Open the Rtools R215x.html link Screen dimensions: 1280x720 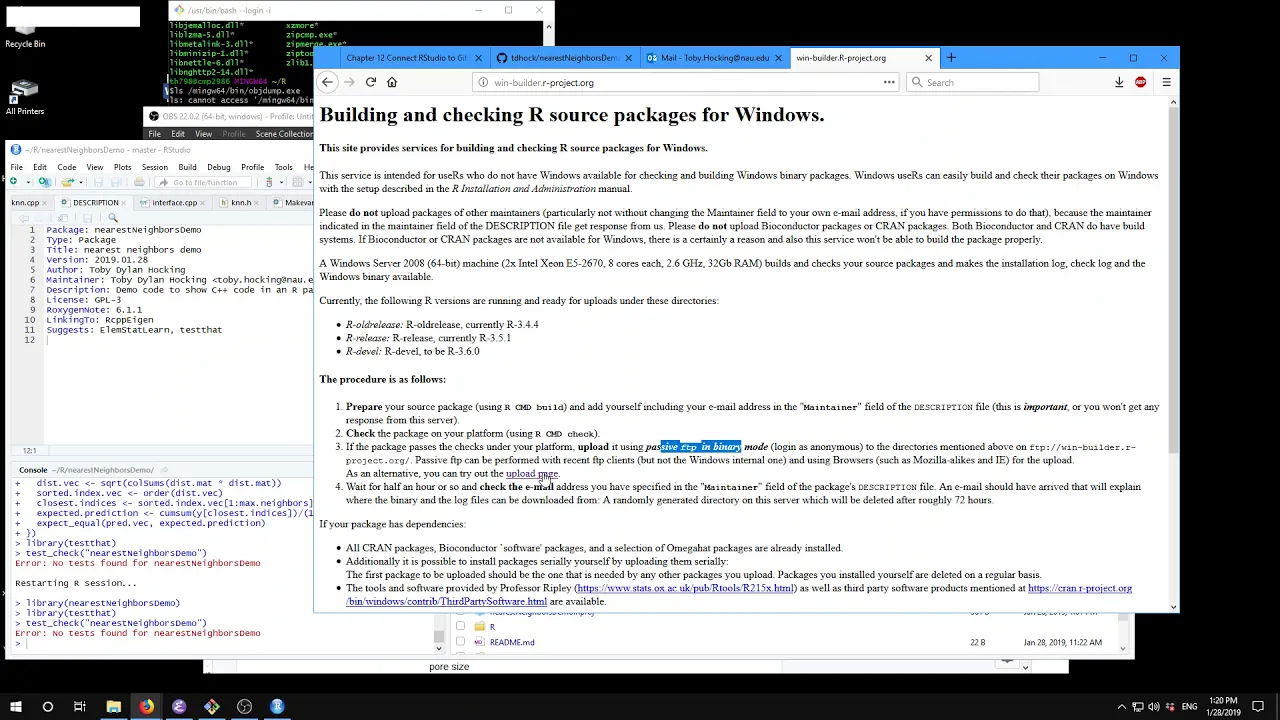coord(685,588)
